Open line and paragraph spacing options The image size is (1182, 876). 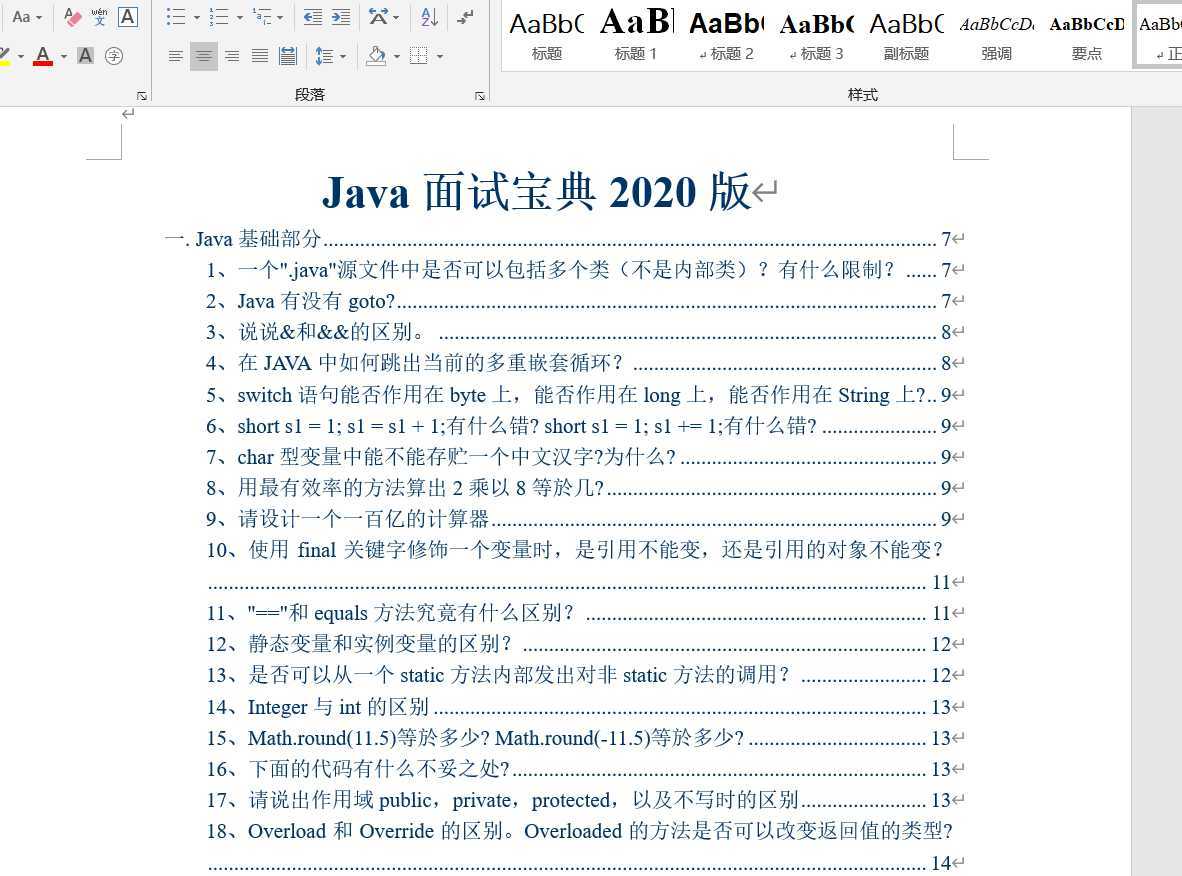tap(330, 56)
